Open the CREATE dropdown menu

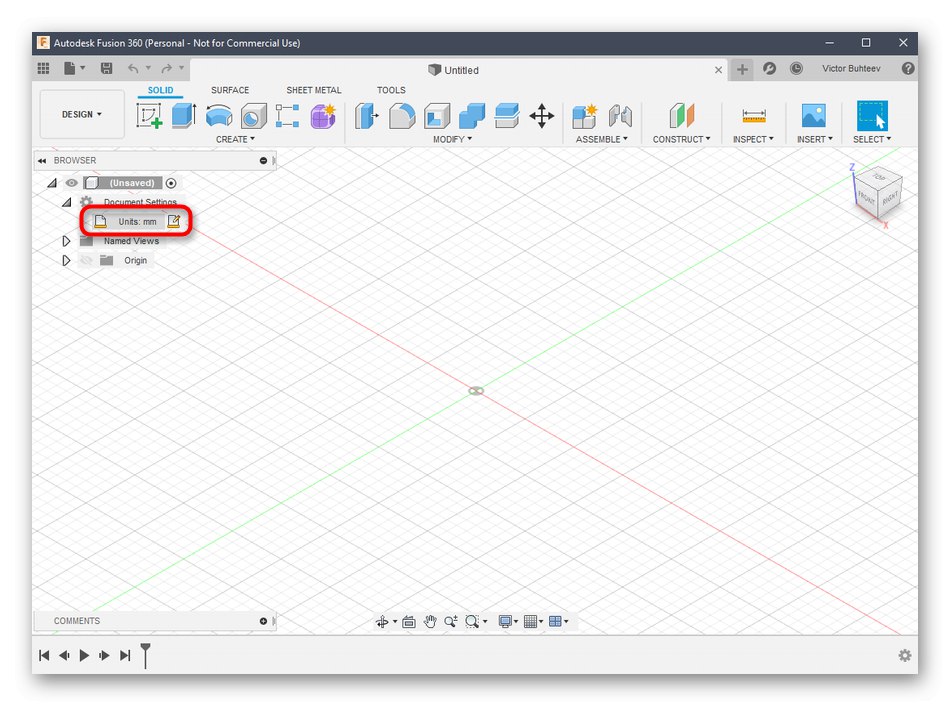click(235, 139)
